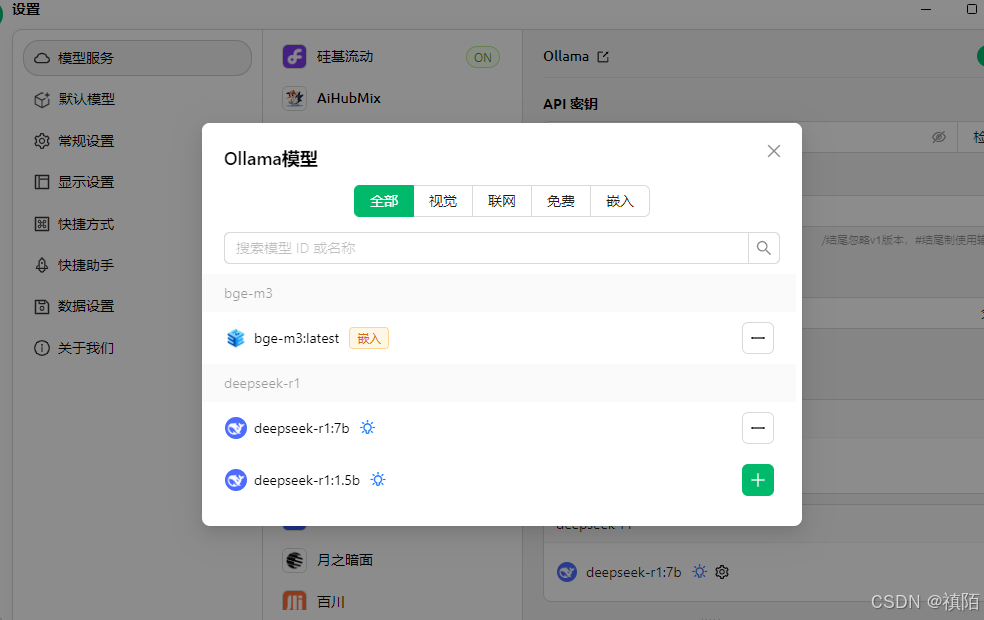This screenshot has height=620, width=984.
Task: Select the 百川 provider
Action: point(392,602)
